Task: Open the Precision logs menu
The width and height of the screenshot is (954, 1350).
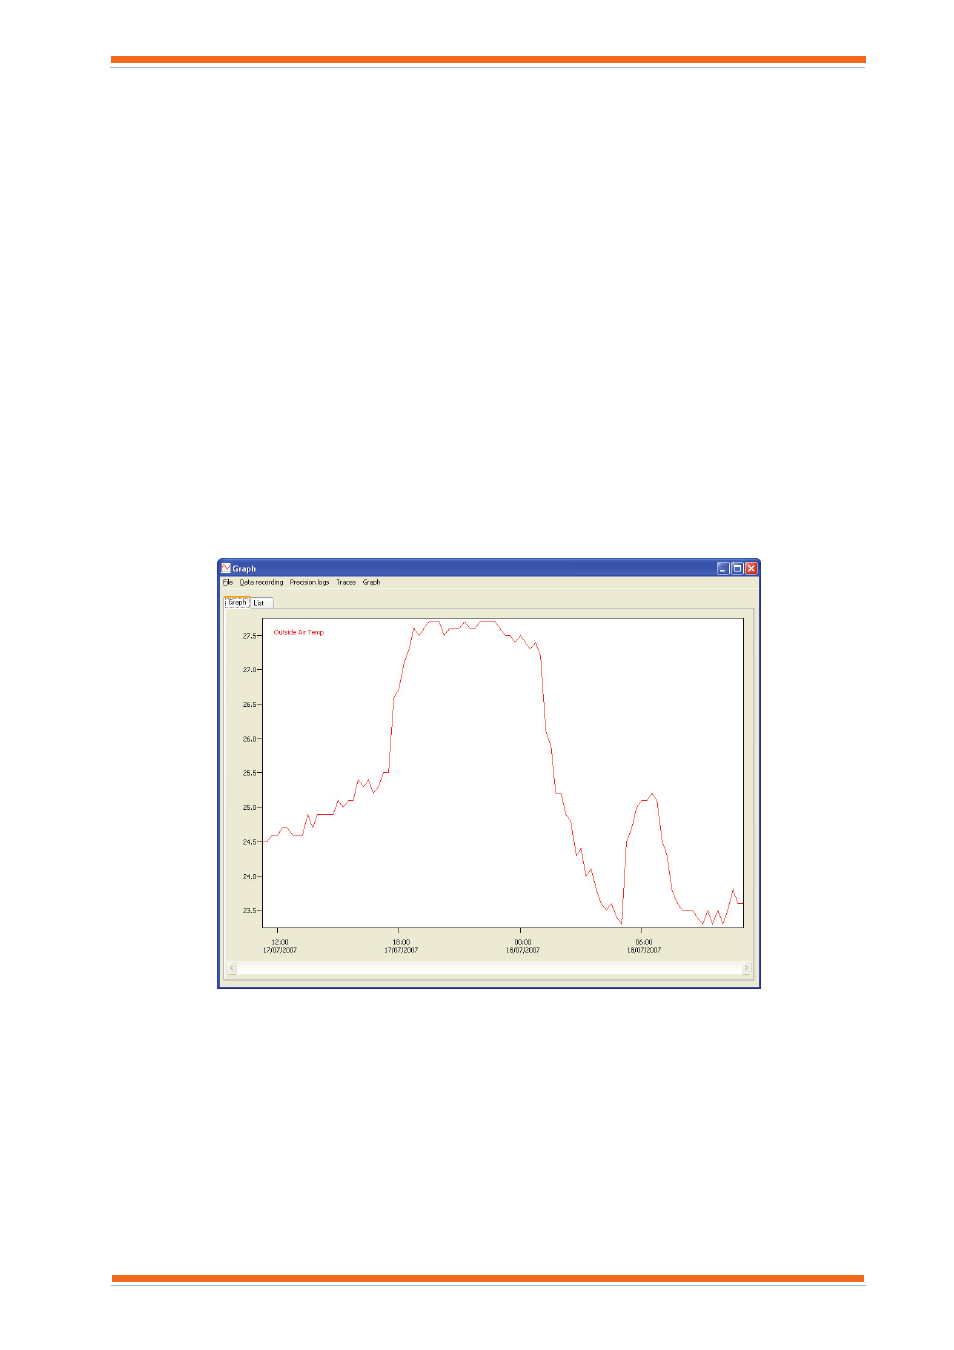Action: 309,582
